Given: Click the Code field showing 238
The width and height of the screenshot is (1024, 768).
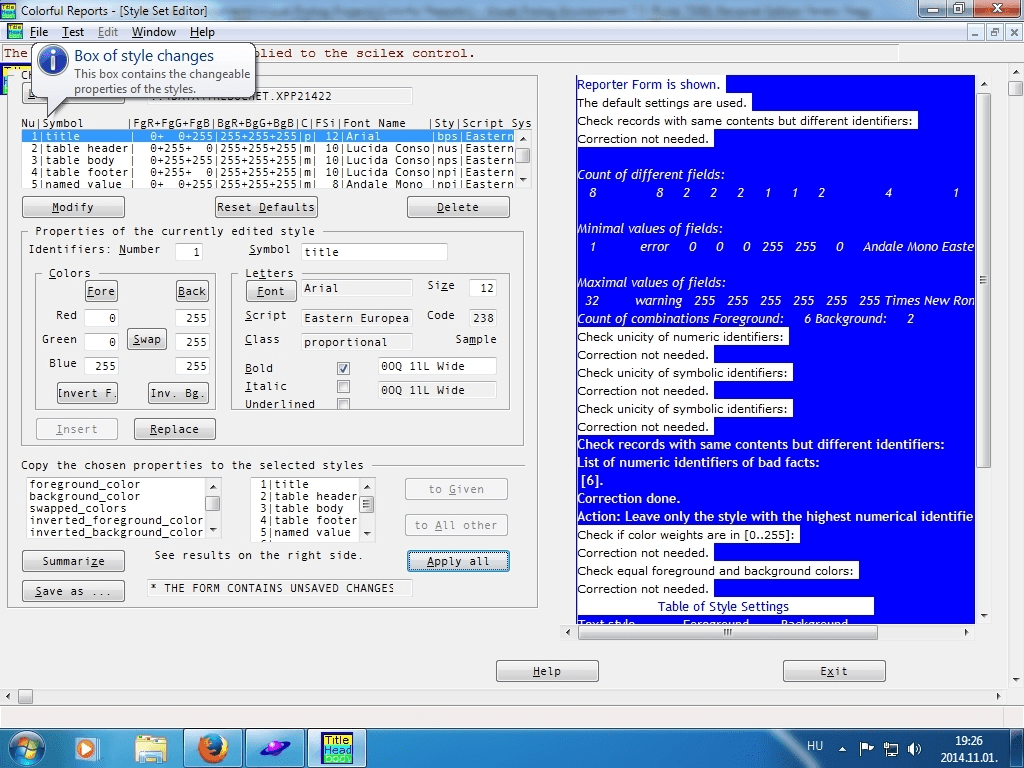Looking at the screenshot, I should [483, 318].
